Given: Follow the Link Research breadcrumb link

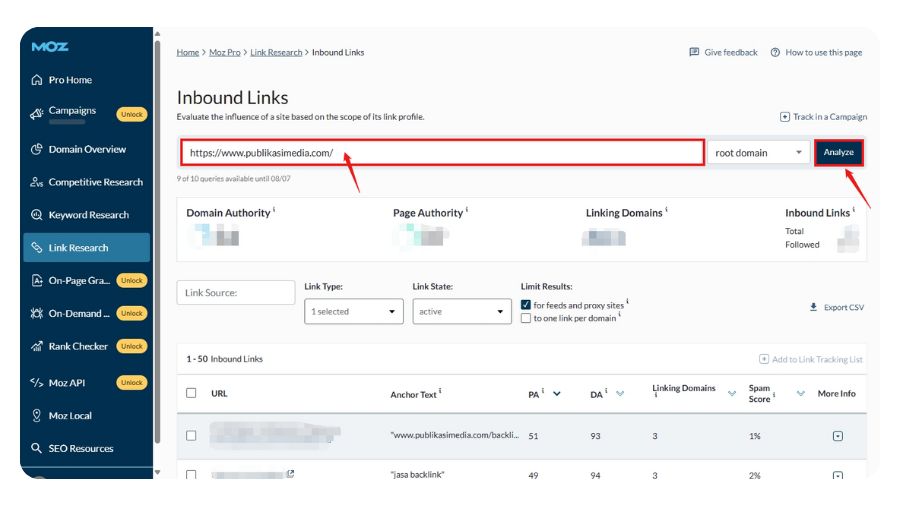Looking at the screenshot, I should [276, 52].
